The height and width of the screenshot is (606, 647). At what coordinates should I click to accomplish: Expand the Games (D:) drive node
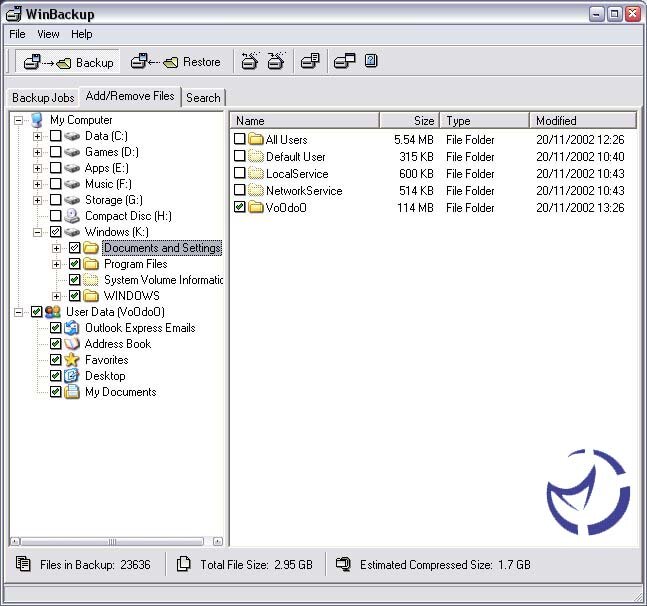37,152
